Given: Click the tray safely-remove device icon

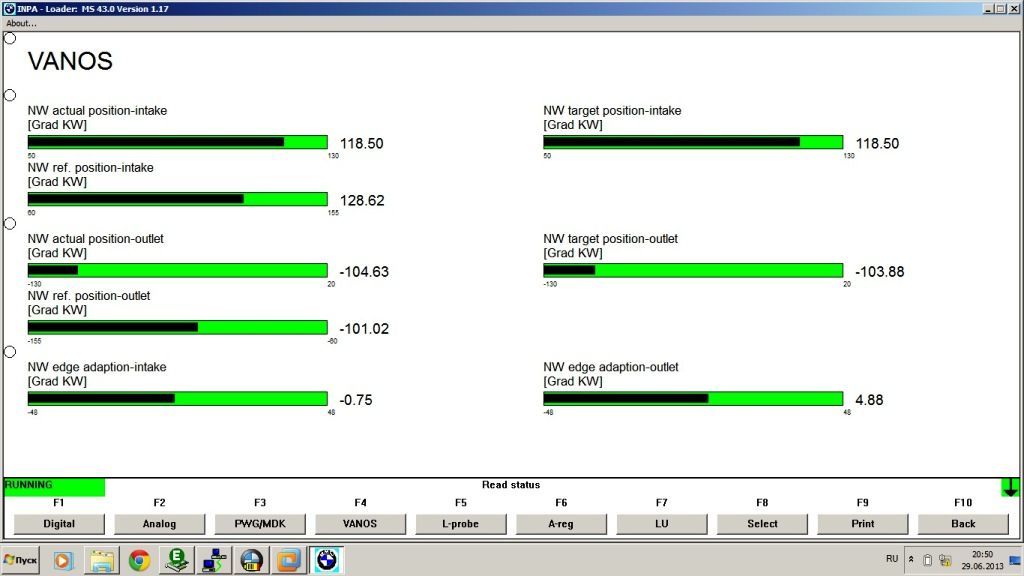Looking at the screenshot, I should 927,560.
